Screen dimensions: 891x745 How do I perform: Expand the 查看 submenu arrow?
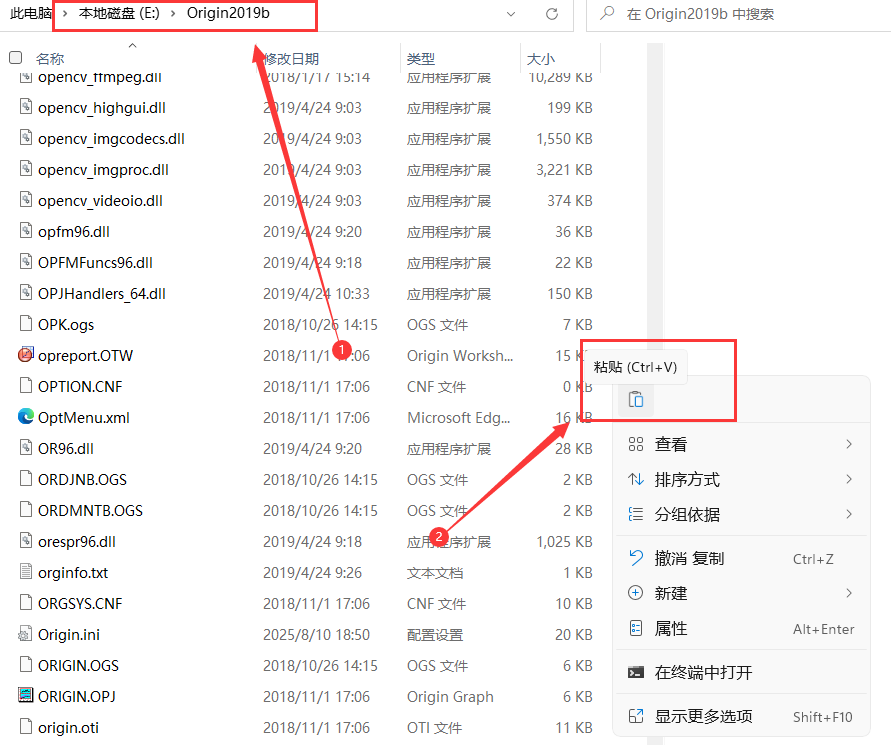[849, 444]
